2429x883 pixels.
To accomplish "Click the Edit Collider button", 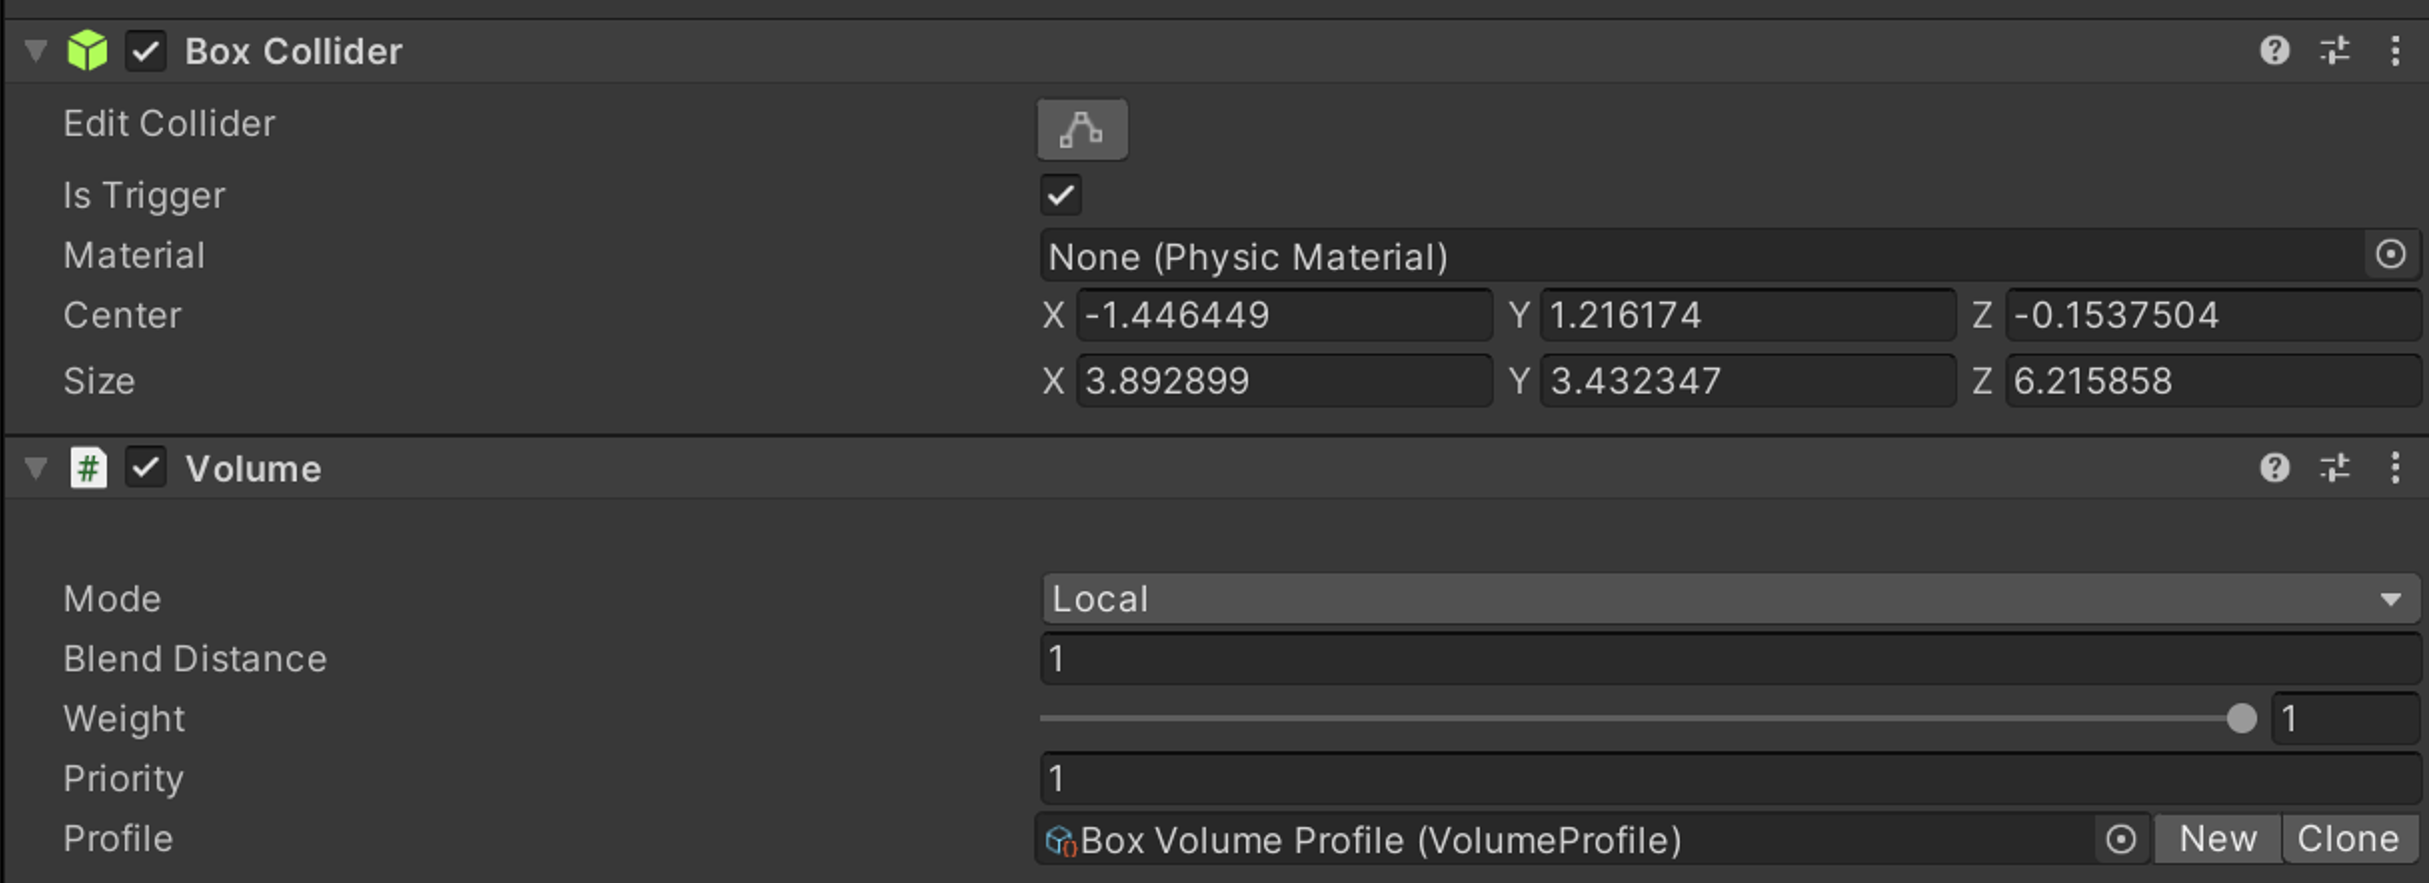I will [1082, 129].
